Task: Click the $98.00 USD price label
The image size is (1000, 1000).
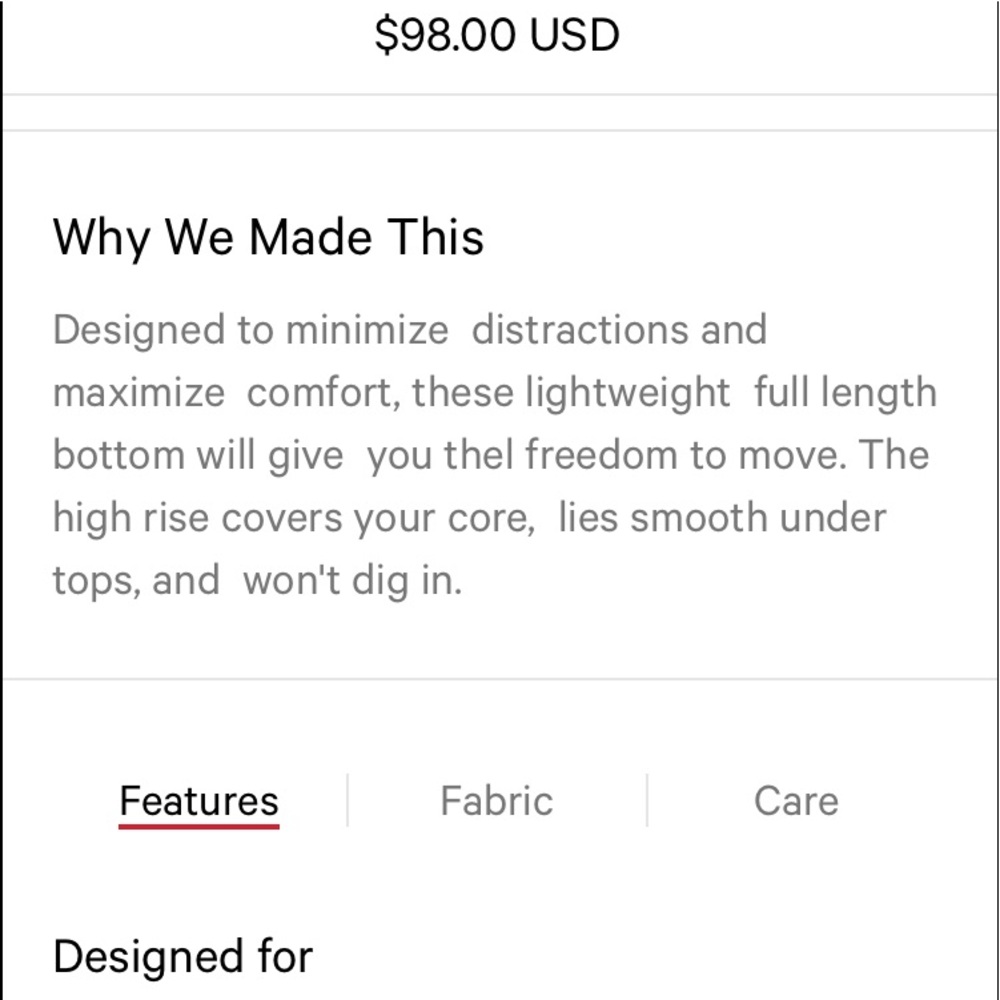Action: point(497,35)
